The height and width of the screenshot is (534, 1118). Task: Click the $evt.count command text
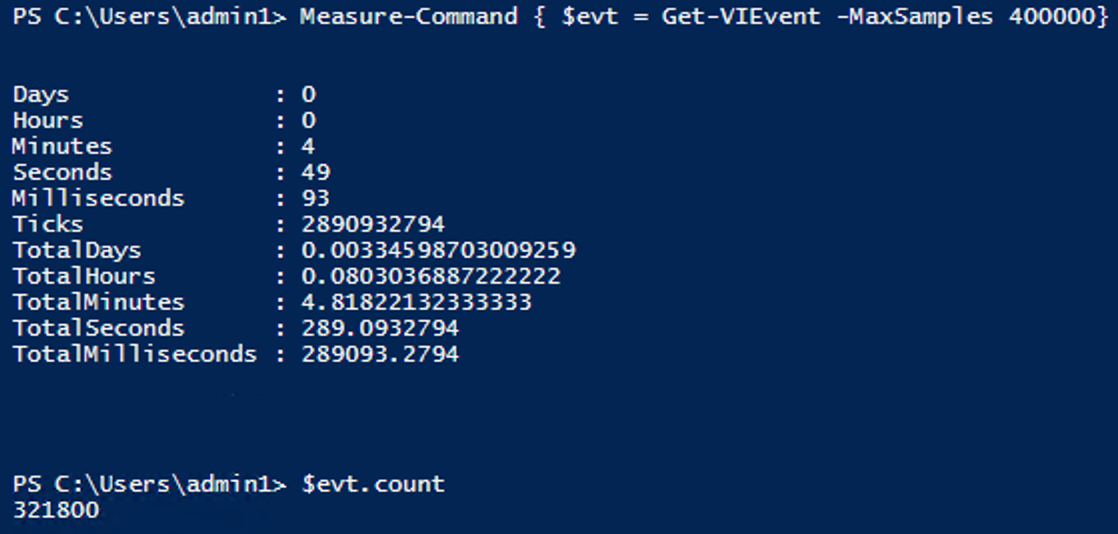373,485
